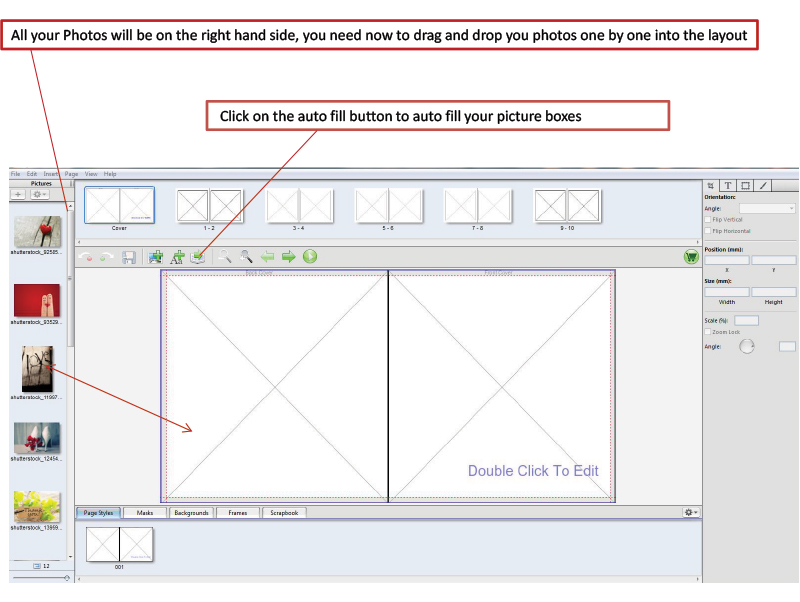The height and width of the screenshot is (602, 800).
Task: Click the auto fill picture boxes button
Action: pos(198,257)
